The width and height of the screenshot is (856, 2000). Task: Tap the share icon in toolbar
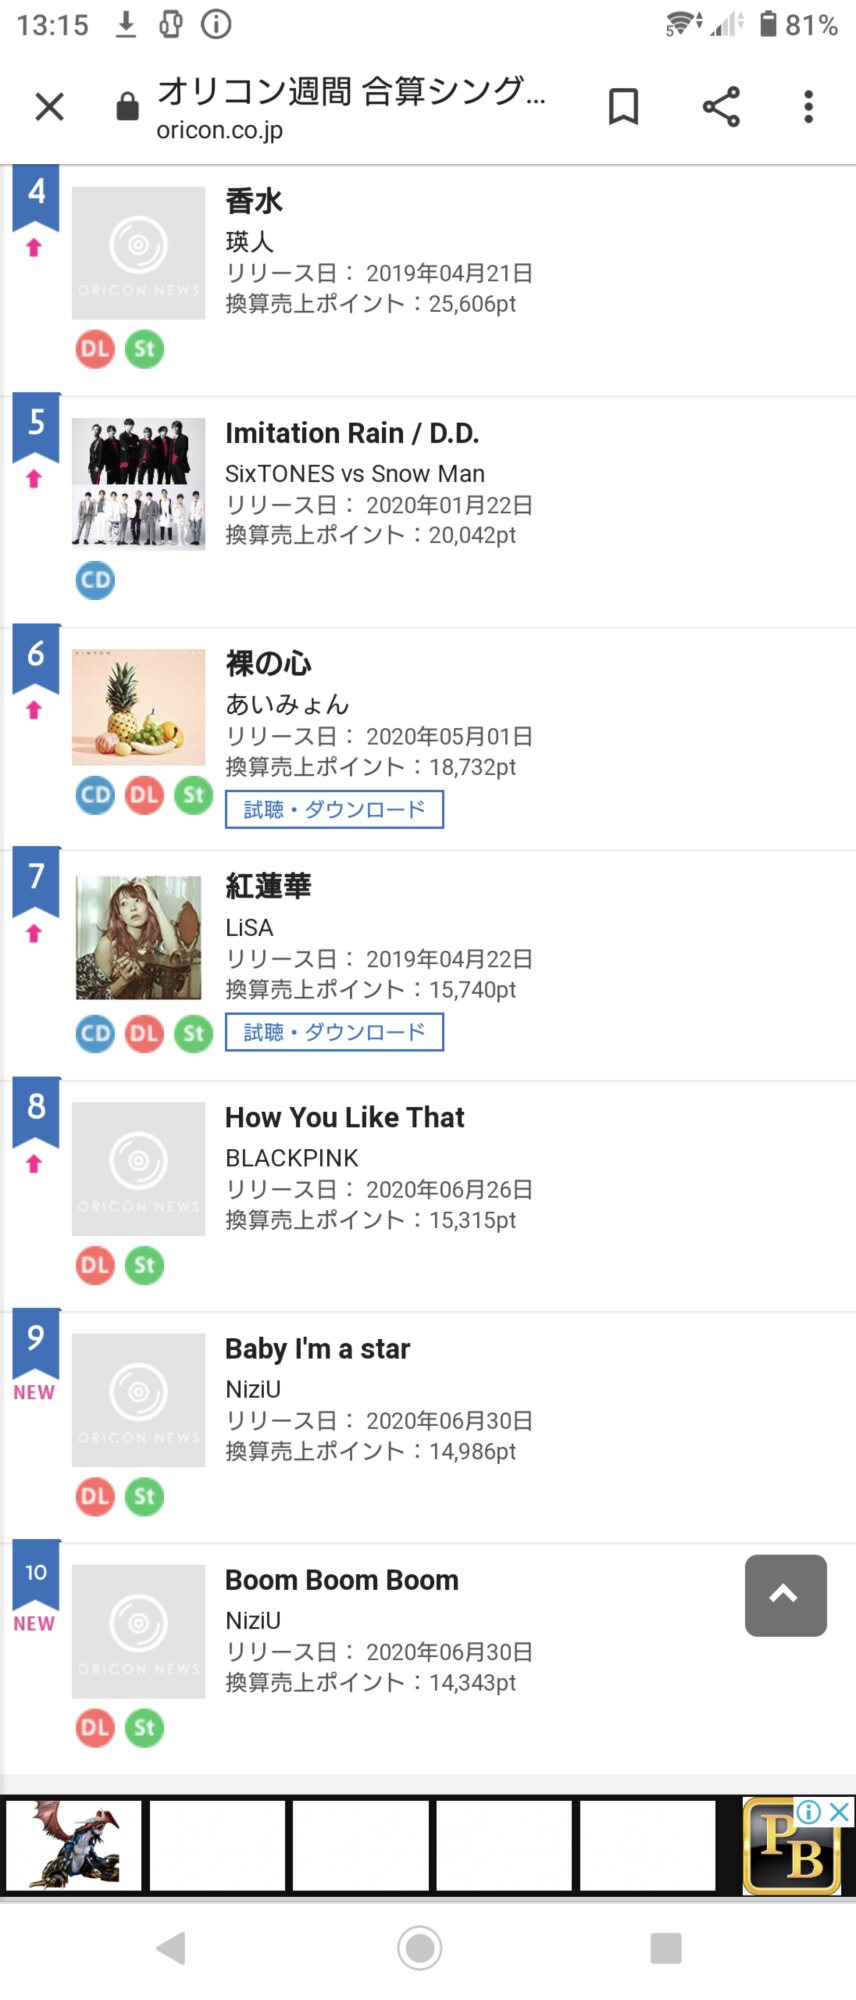[x=720, y=106]
